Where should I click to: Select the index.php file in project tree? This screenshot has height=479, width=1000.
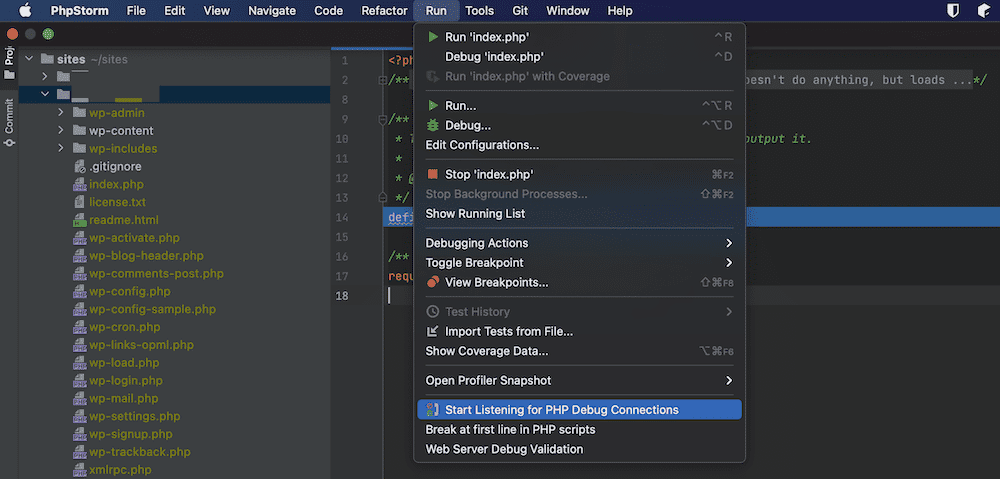116,184
